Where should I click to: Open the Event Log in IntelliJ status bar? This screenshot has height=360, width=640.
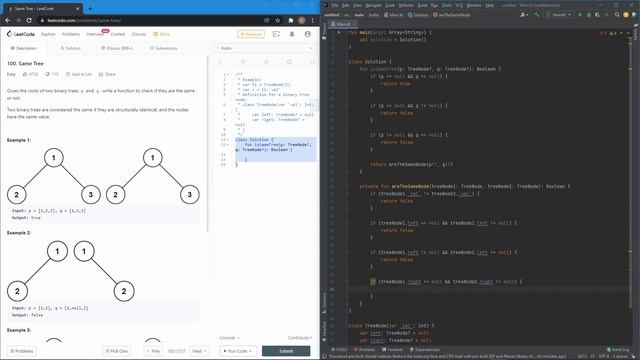click(618, 349)
